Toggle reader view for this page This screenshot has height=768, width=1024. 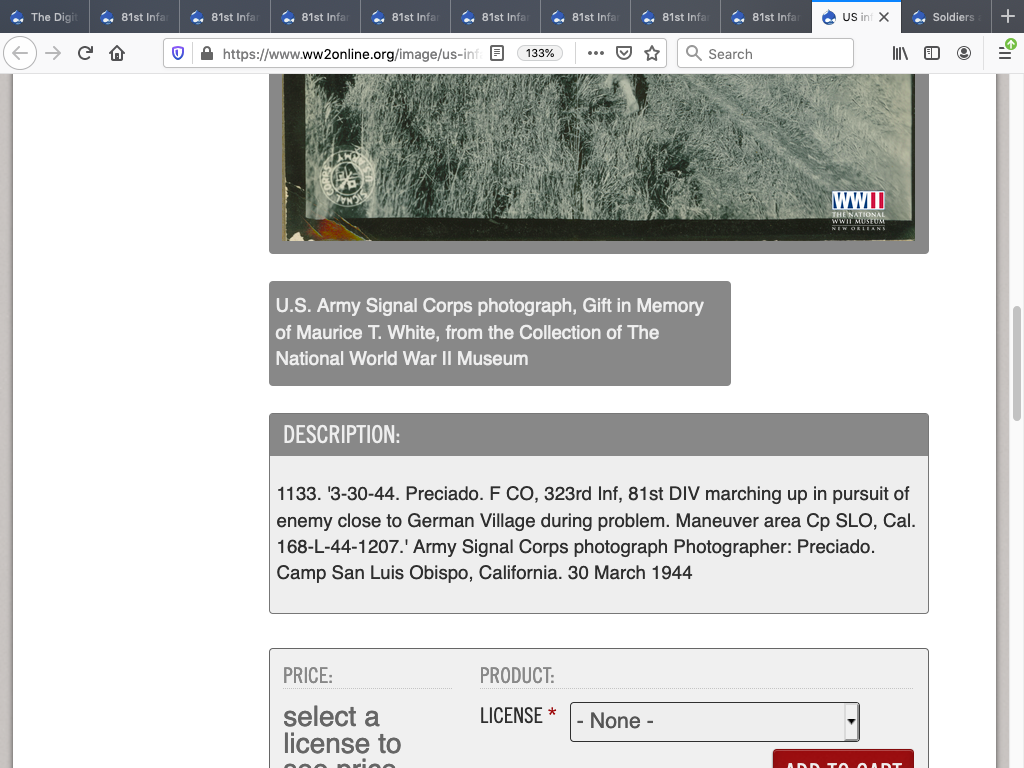point(497,54)
